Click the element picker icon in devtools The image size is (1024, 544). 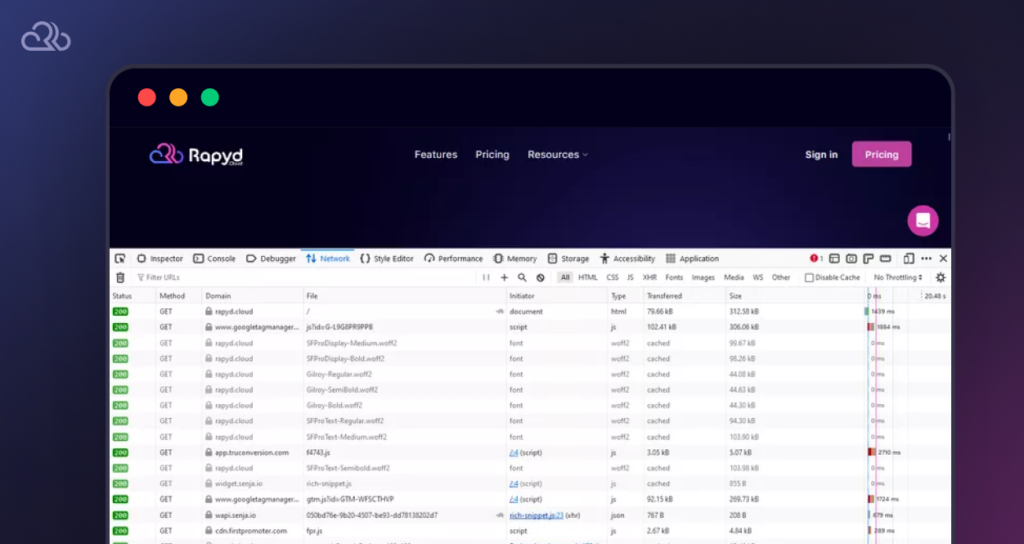[x=120, y=259]
